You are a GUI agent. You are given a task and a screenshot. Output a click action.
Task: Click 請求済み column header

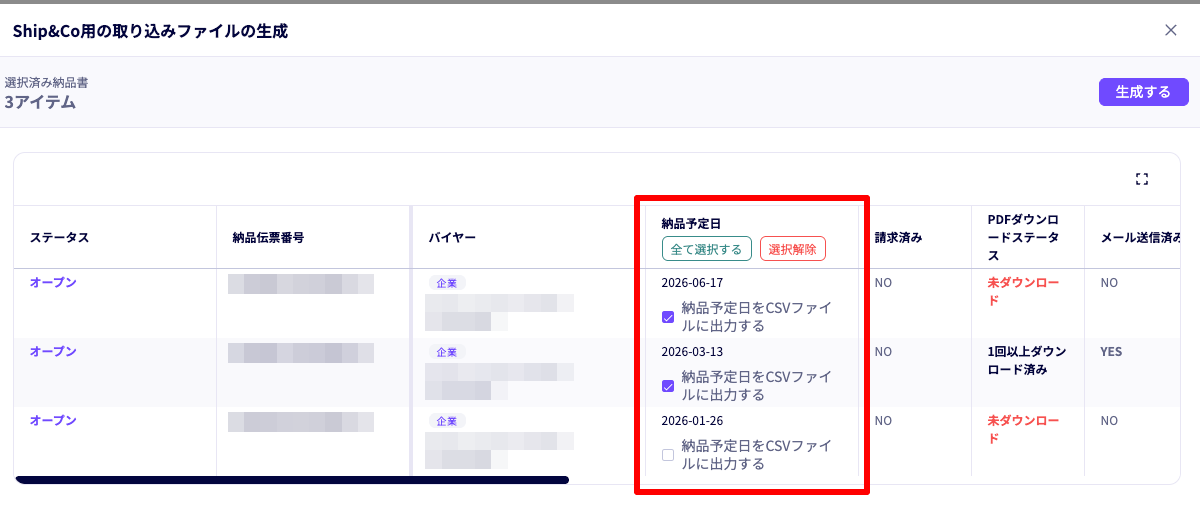point(898,238)
